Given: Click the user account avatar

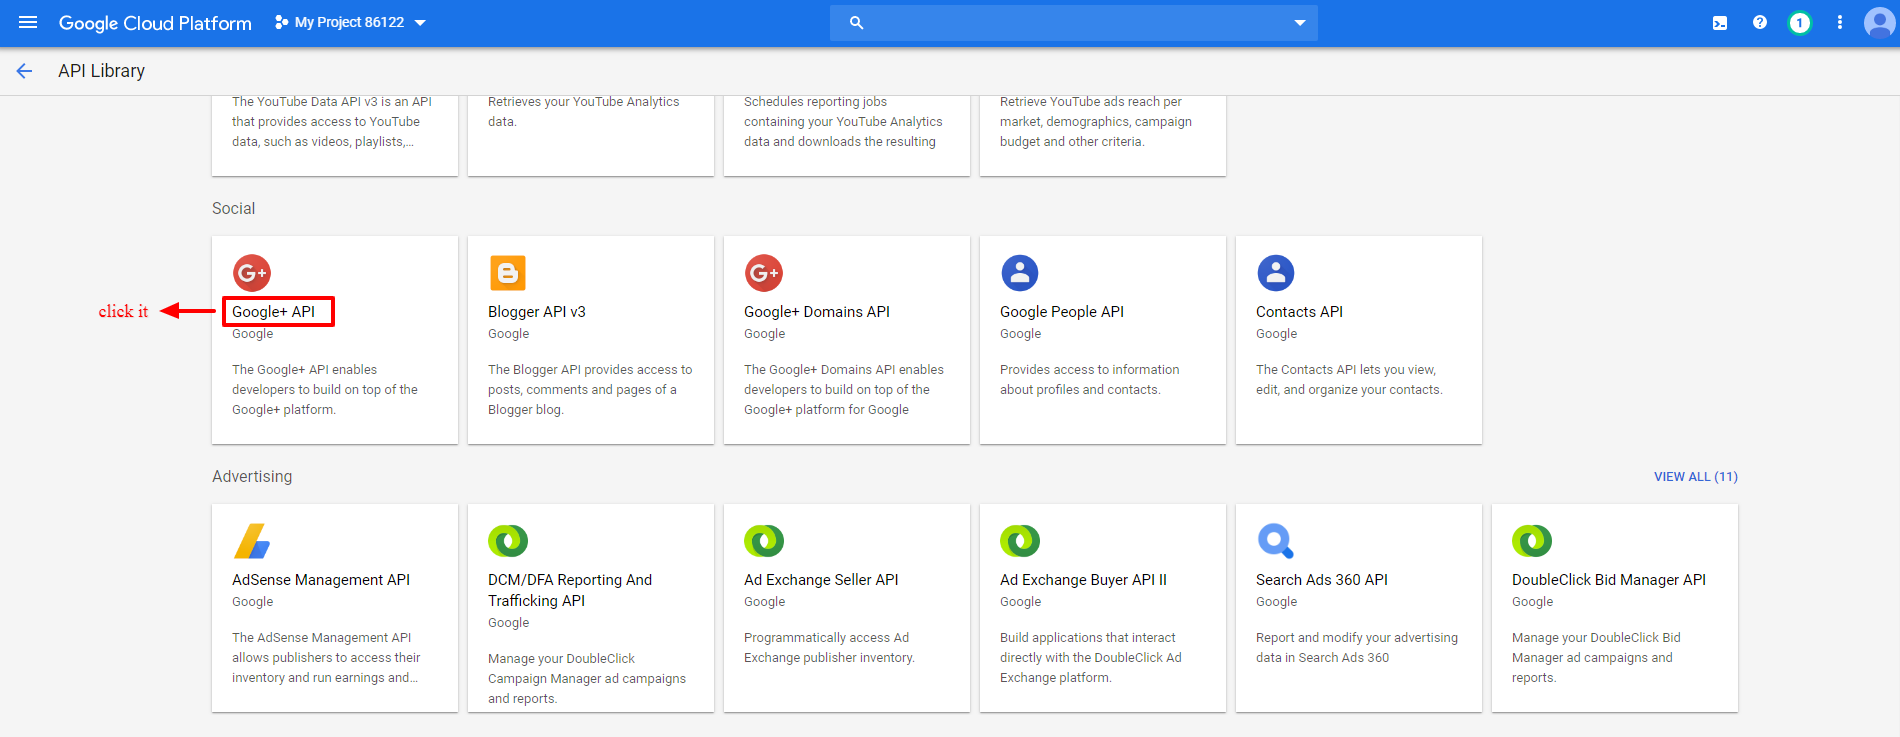Looking at the screenshot, I should (1879, 22).
